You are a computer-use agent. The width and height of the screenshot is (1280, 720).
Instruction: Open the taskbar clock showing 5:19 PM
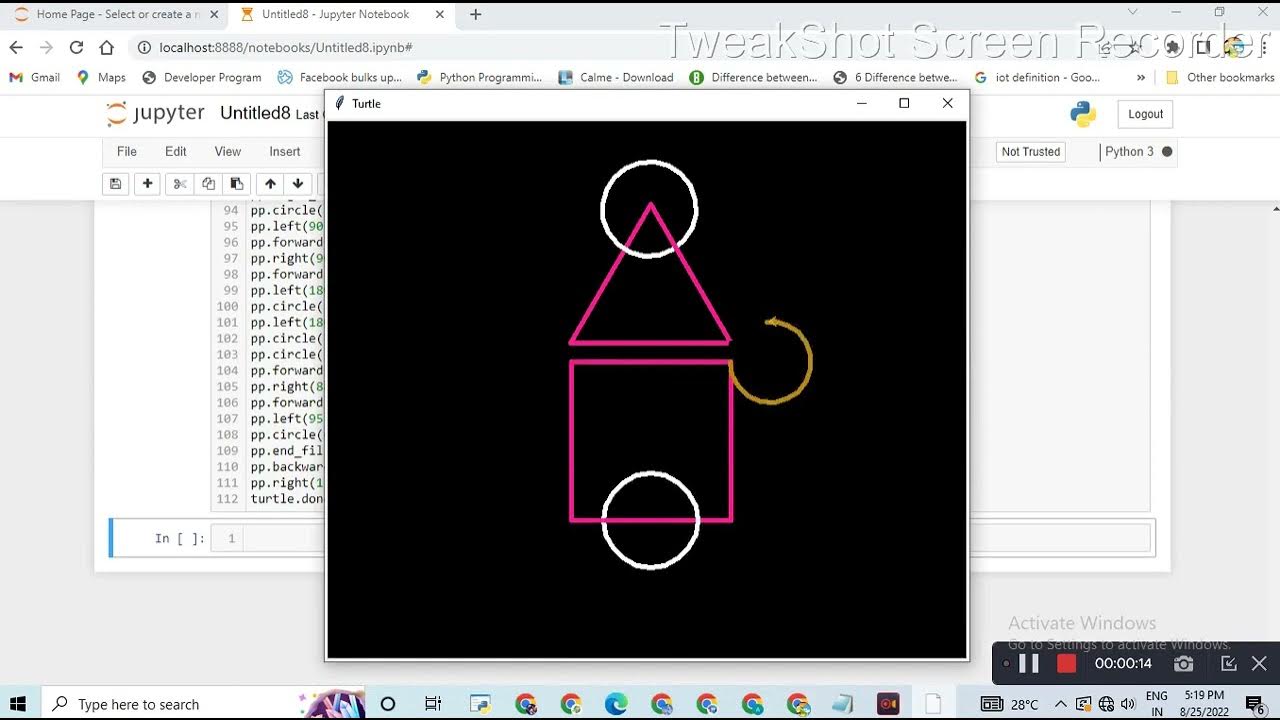pos(1202,704)
